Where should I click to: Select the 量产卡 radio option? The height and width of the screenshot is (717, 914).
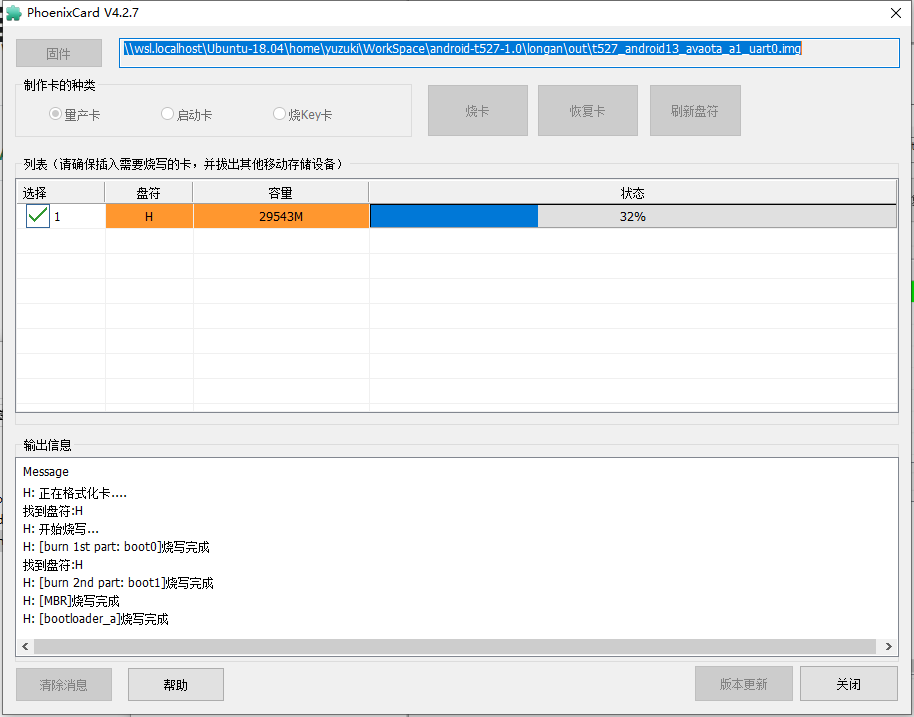[x=56, y=114]
